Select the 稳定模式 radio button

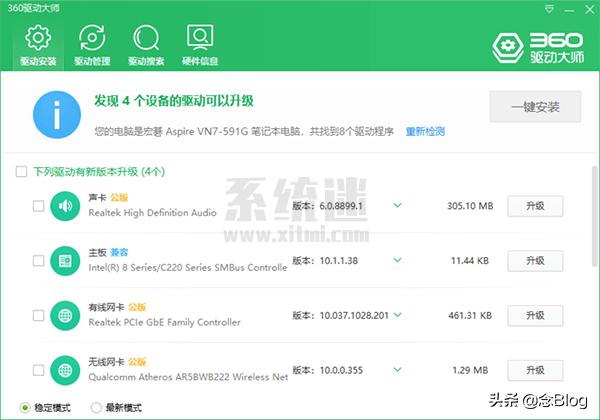(x=25, y=408)
